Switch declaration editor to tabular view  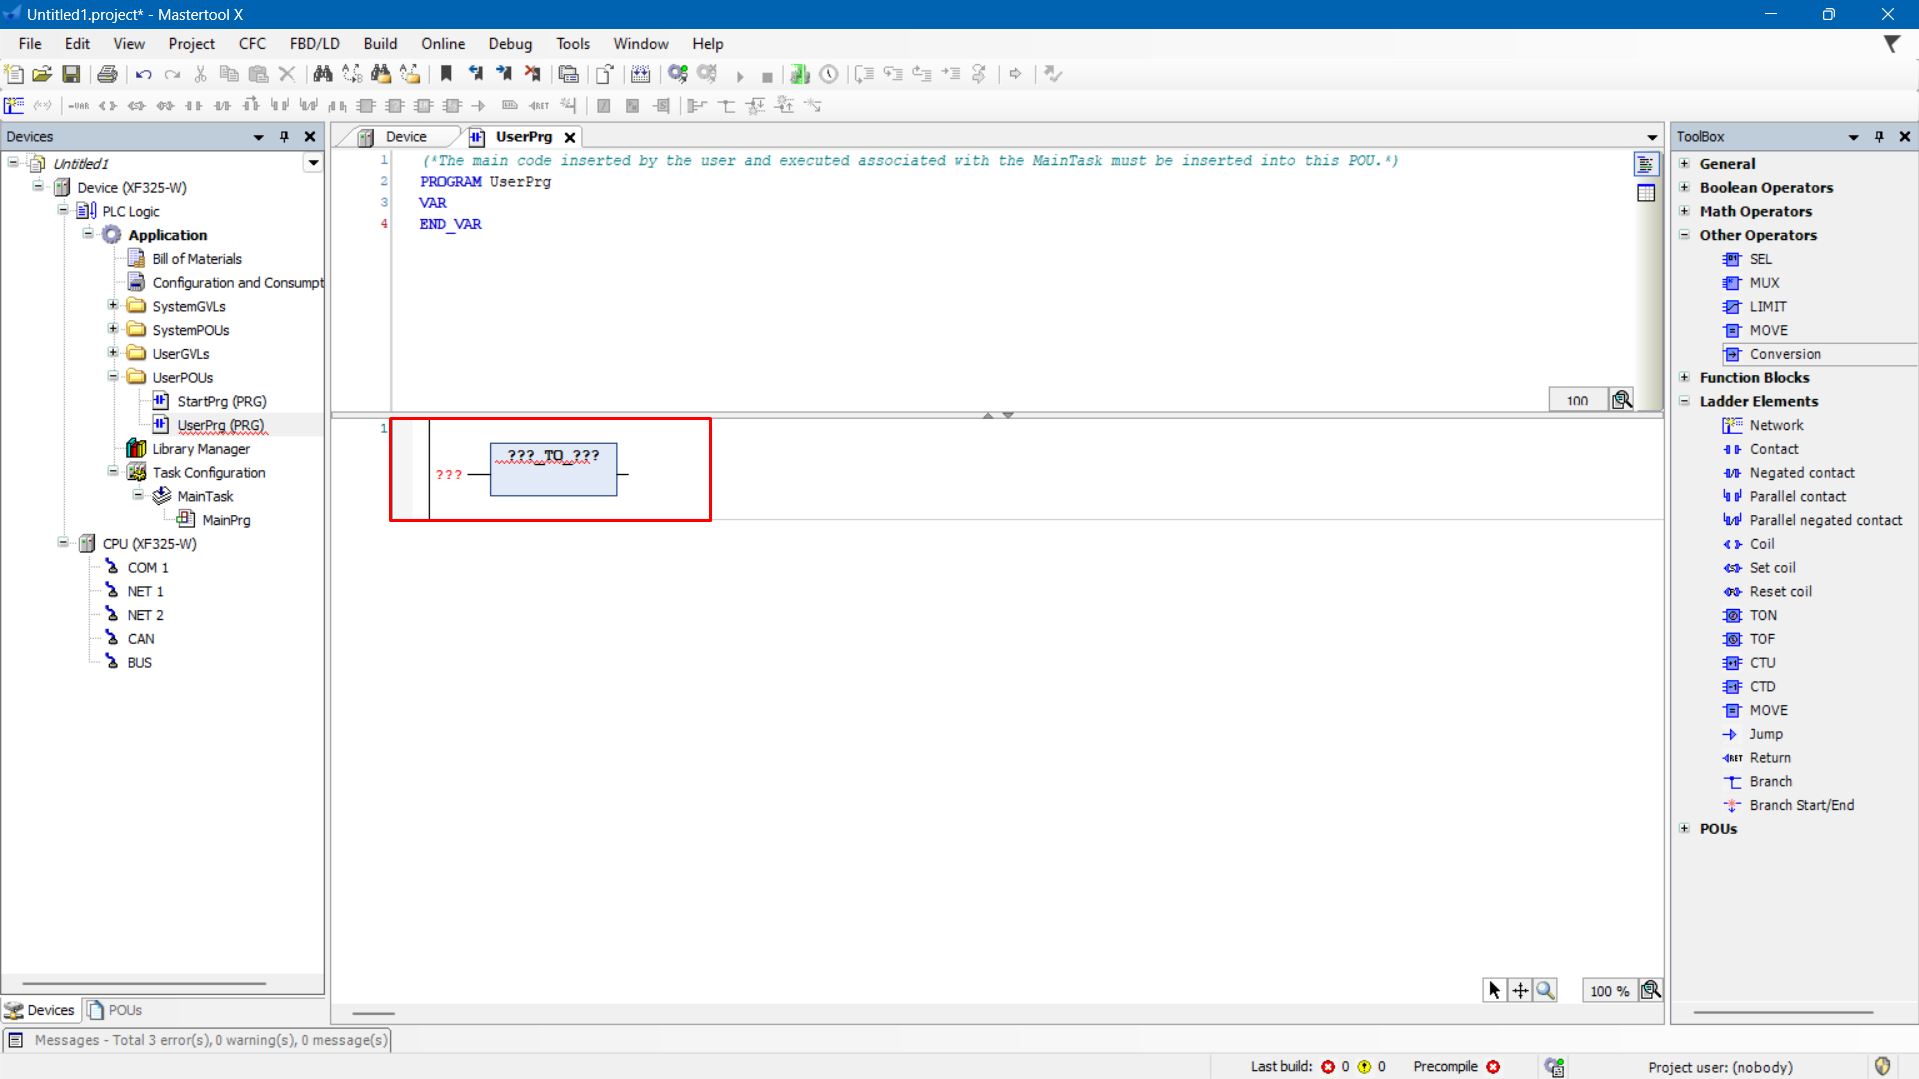(x=1646, y=193)
